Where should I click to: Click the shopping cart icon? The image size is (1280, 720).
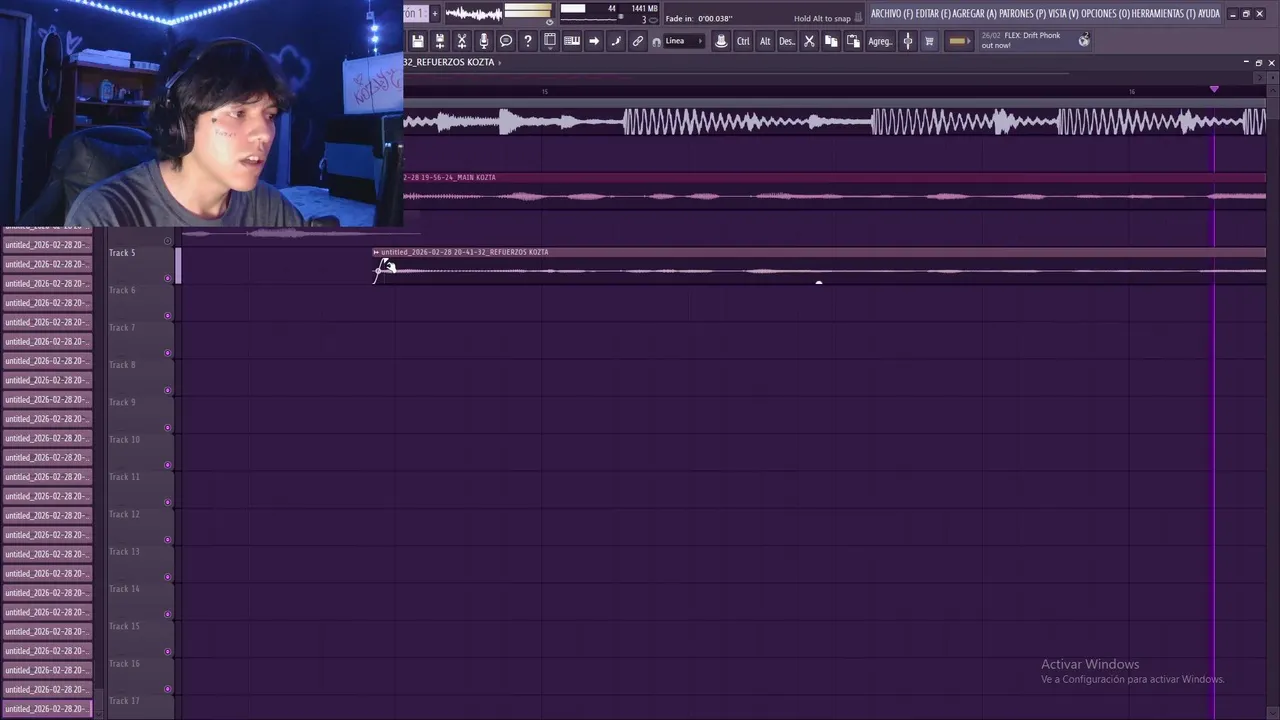929,41
